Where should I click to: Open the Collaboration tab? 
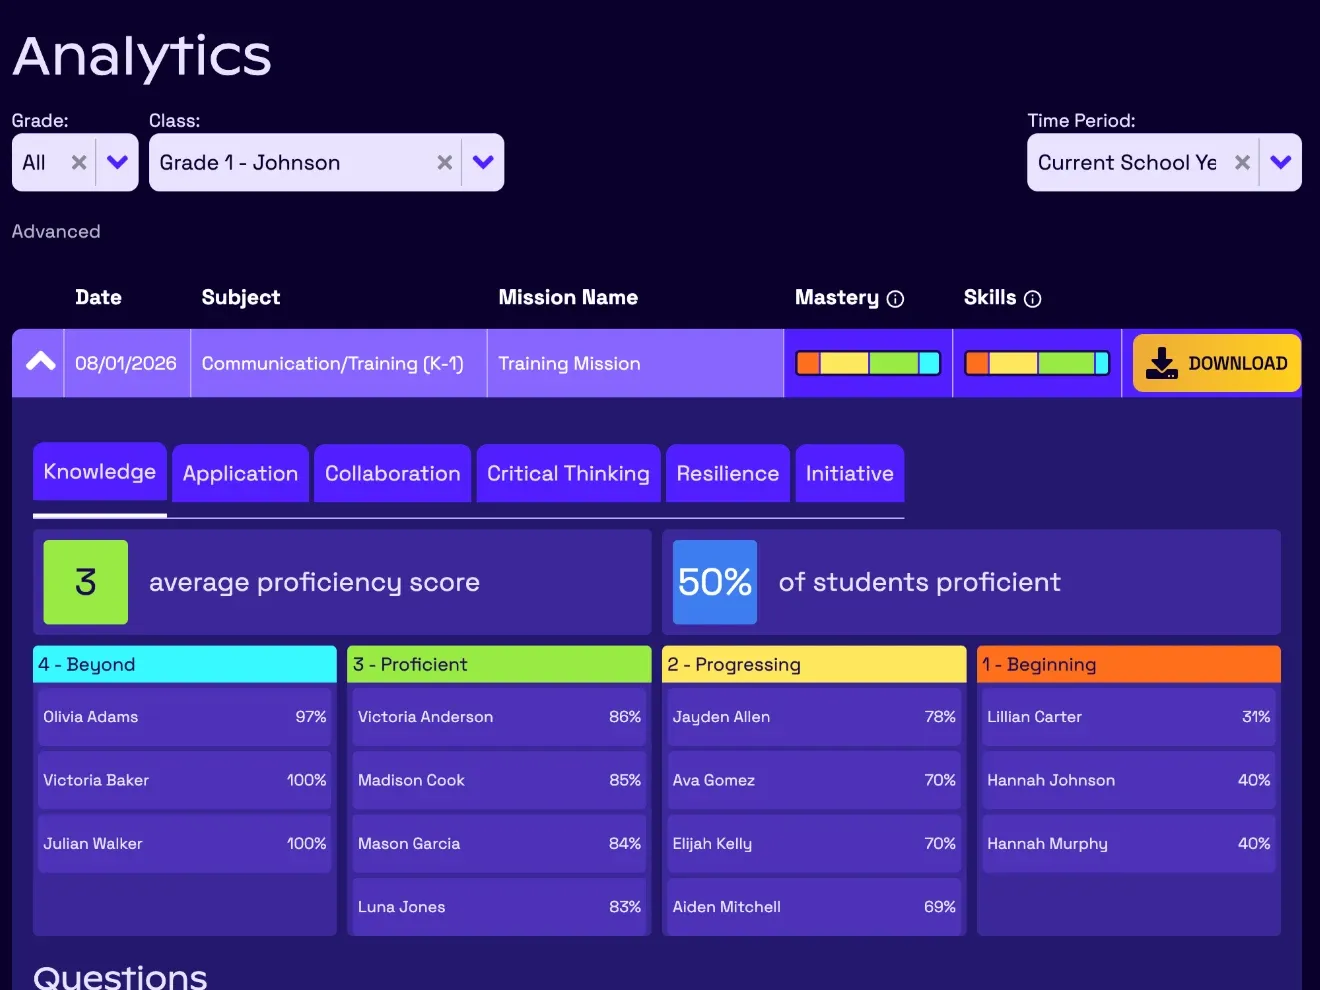click(393, 474)
